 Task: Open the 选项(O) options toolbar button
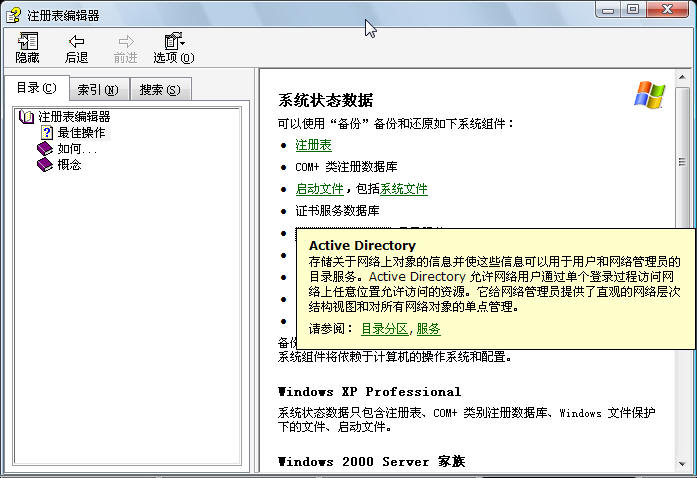(x=174, y=48)
